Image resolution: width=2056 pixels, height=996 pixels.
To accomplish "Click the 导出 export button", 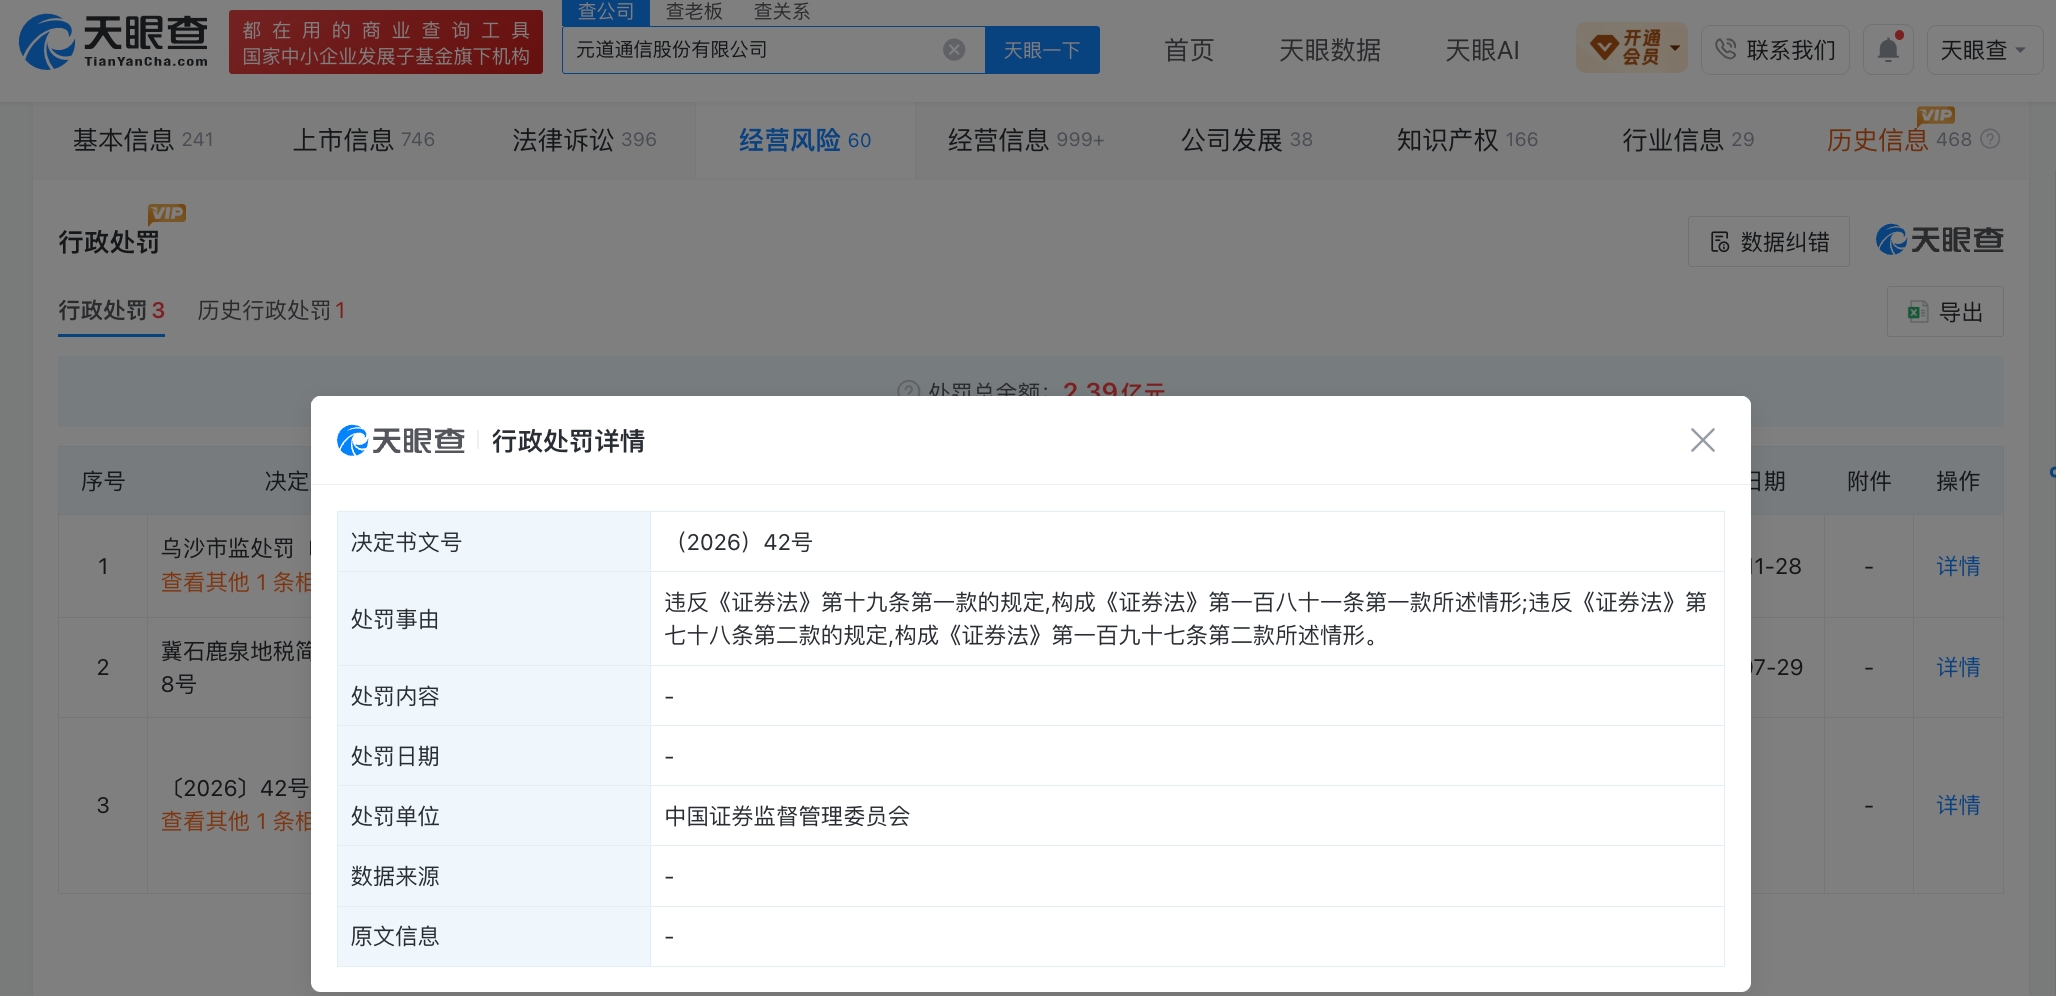I will tap(1945, 312).
